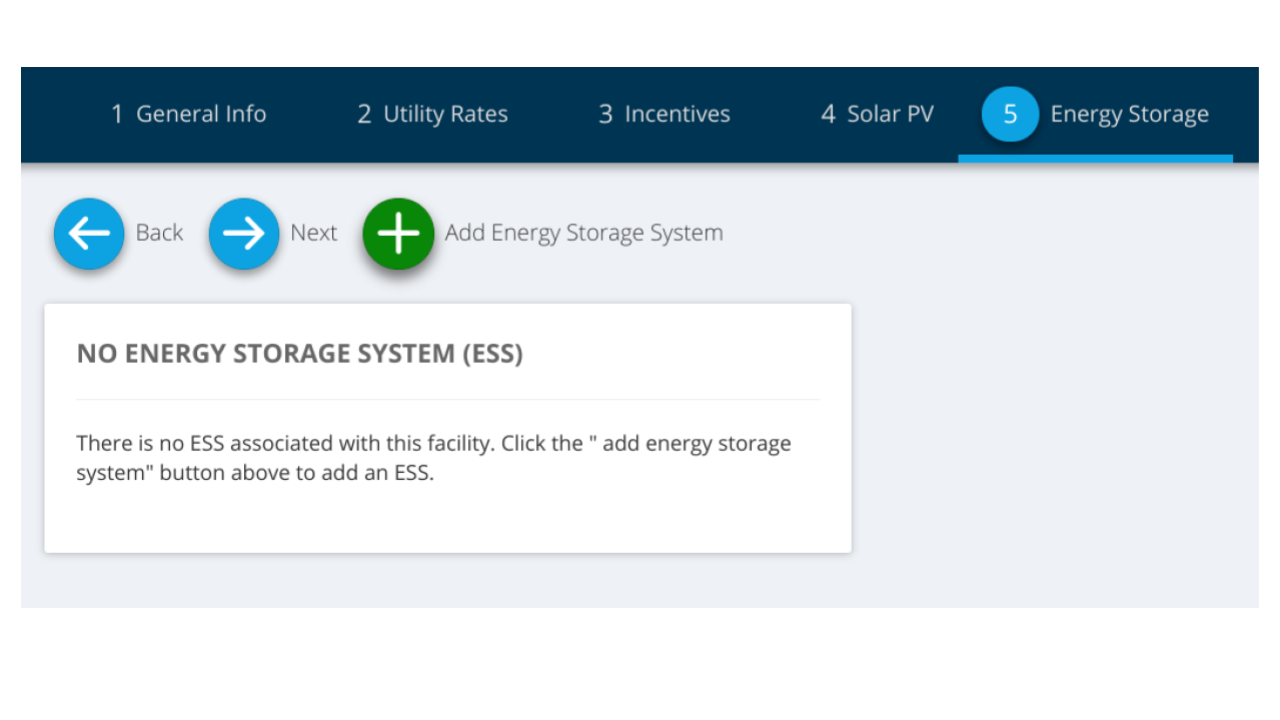Viewport: 1280px width, 720px height.
Task: Click the "Add Energy Storage System" text
Action: click(584, 233)
